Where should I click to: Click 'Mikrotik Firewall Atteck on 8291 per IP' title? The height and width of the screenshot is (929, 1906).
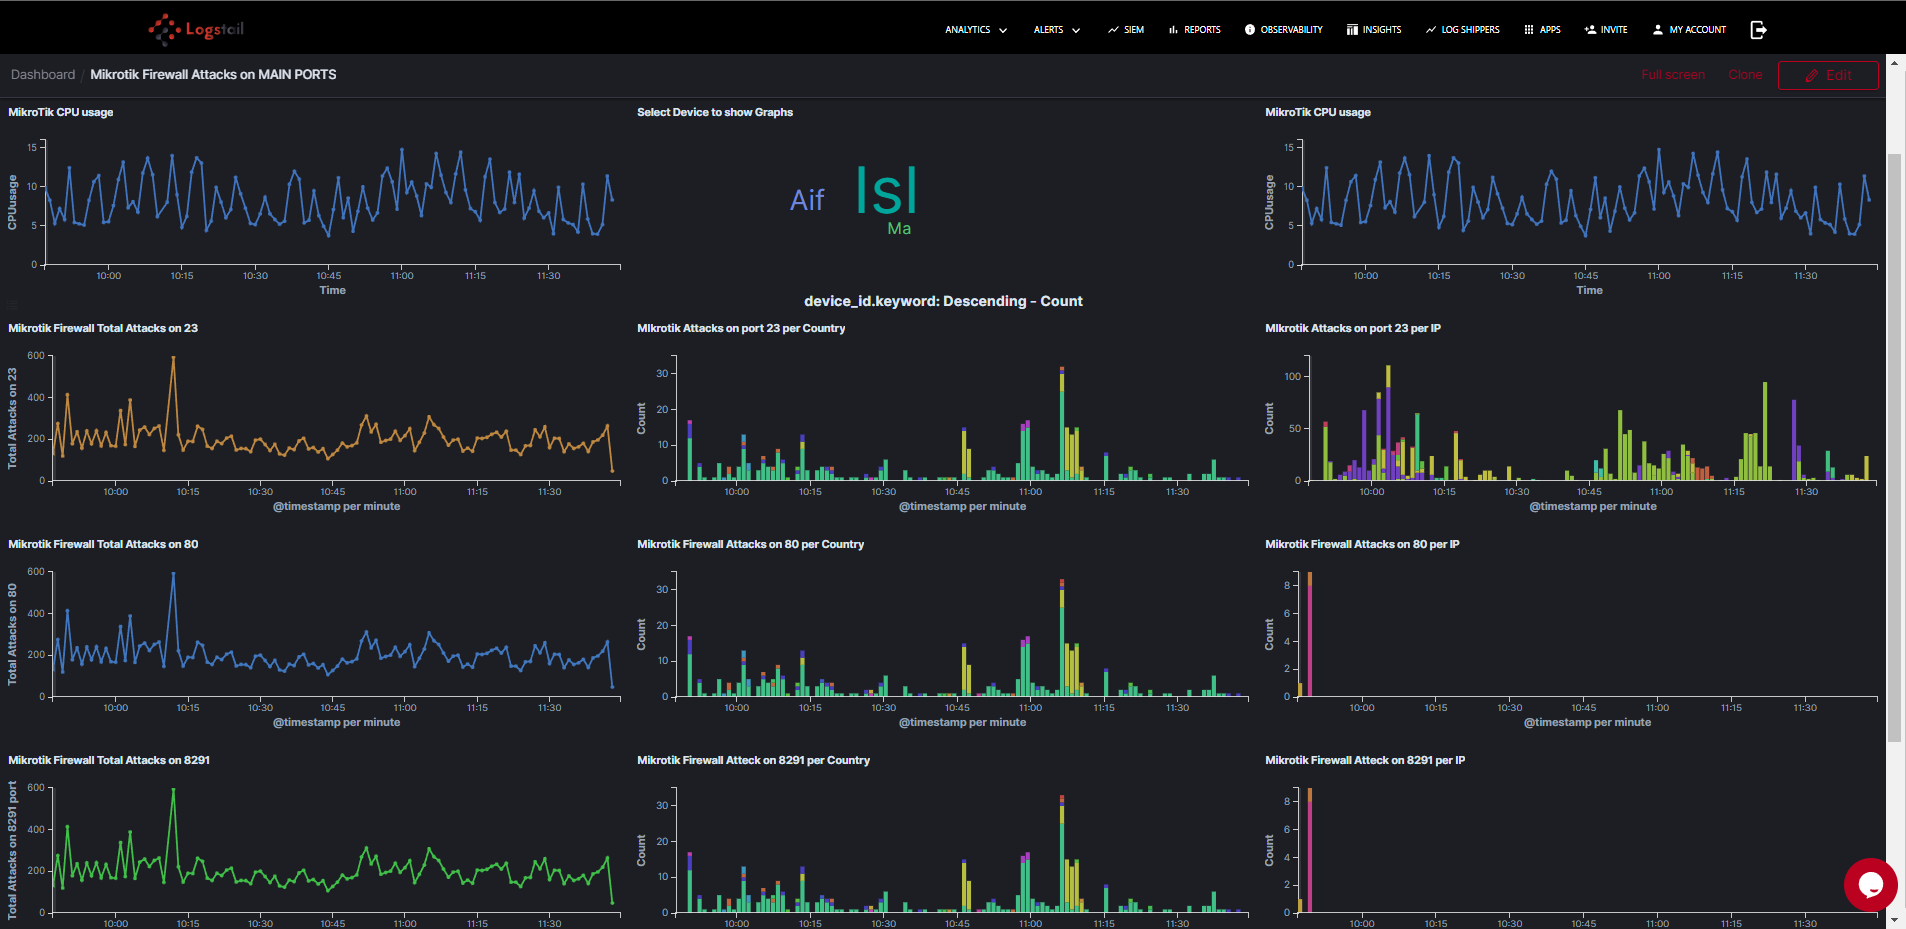[1365, 760]
